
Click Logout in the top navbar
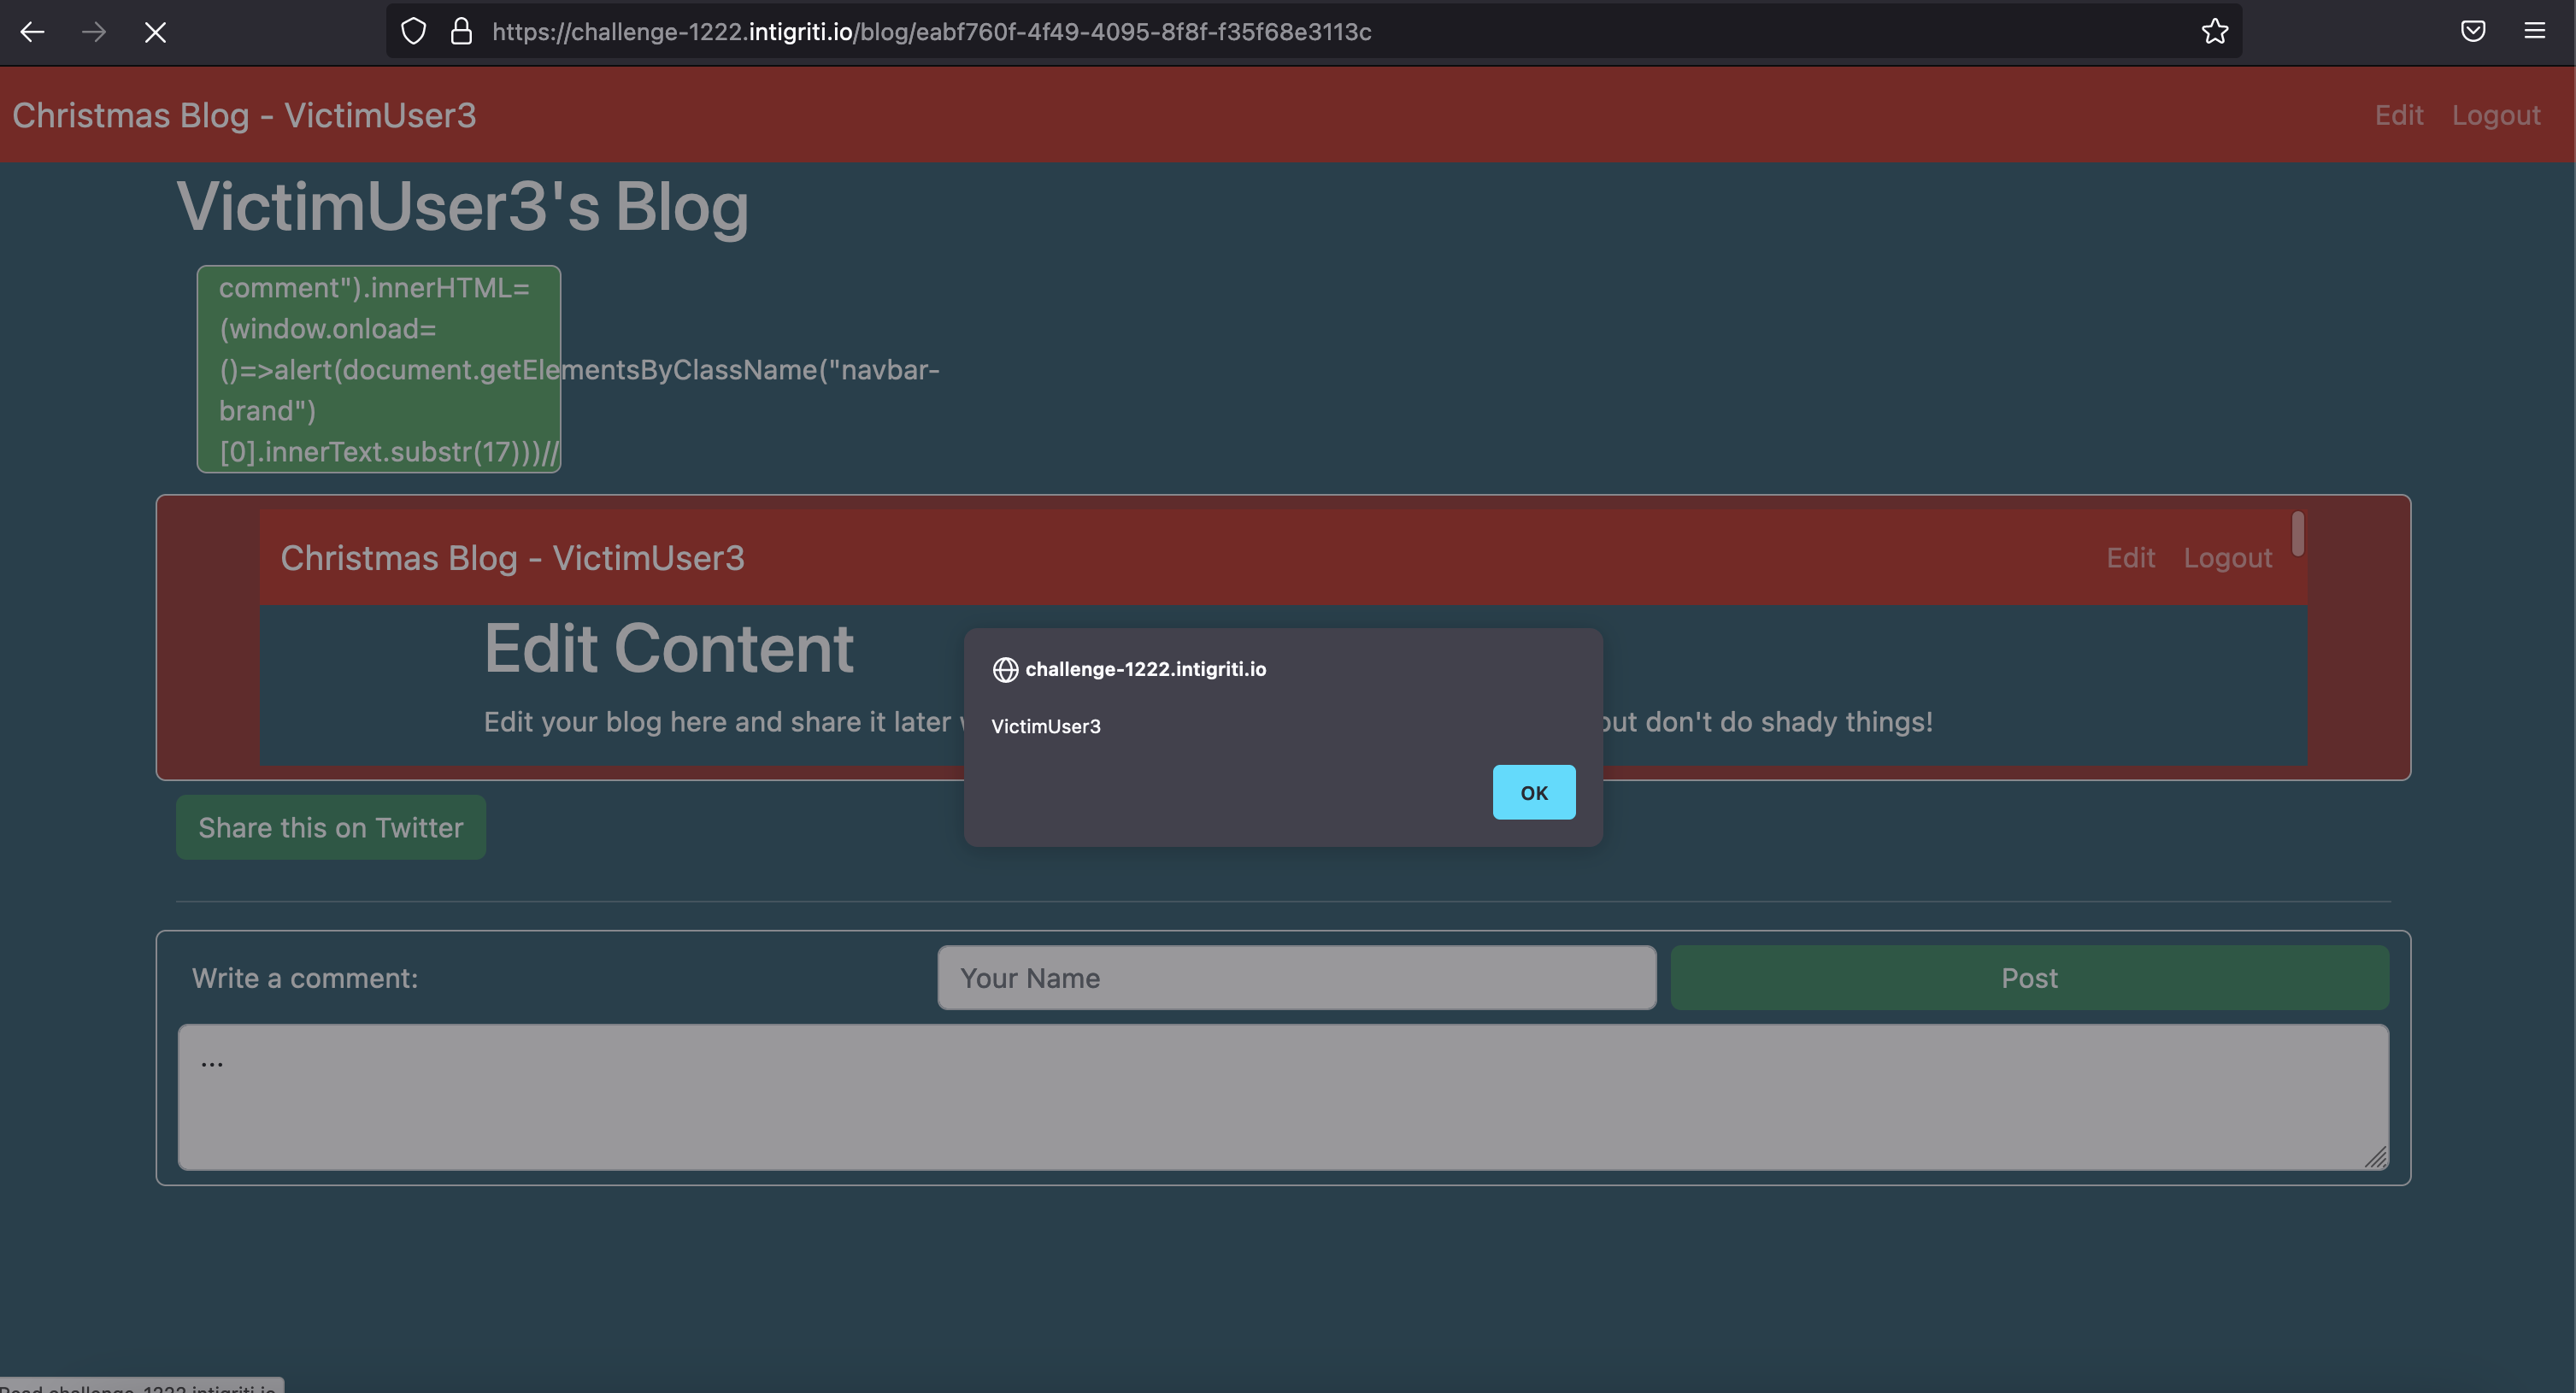2495,115
